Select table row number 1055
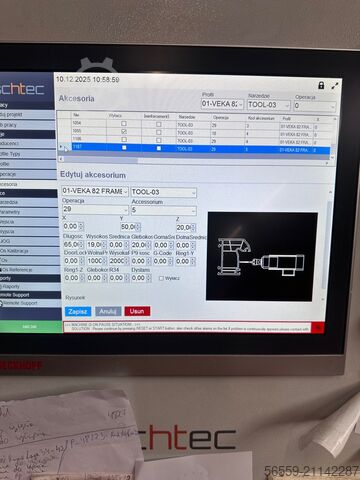 pyautogui.click(x=194, y=132)
